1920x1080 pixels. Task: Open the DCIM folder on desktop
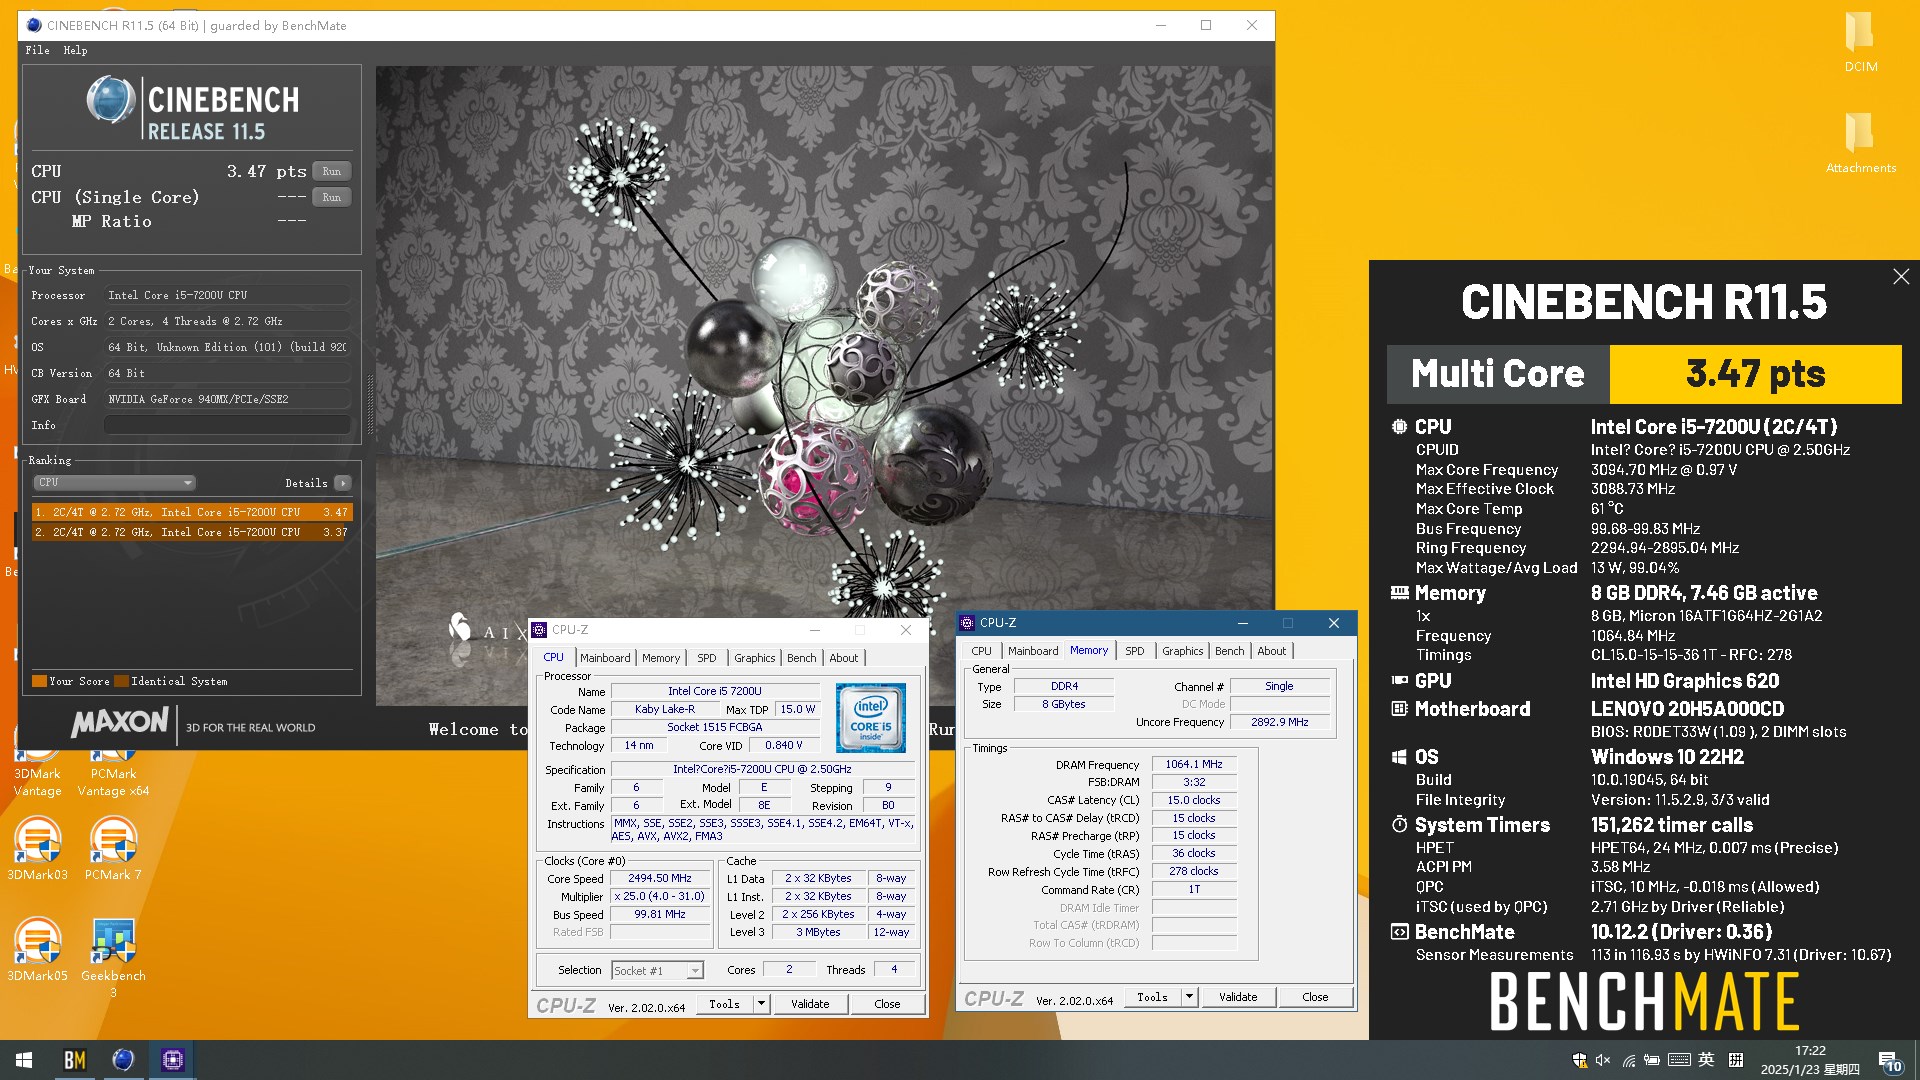pos(1860,43)
